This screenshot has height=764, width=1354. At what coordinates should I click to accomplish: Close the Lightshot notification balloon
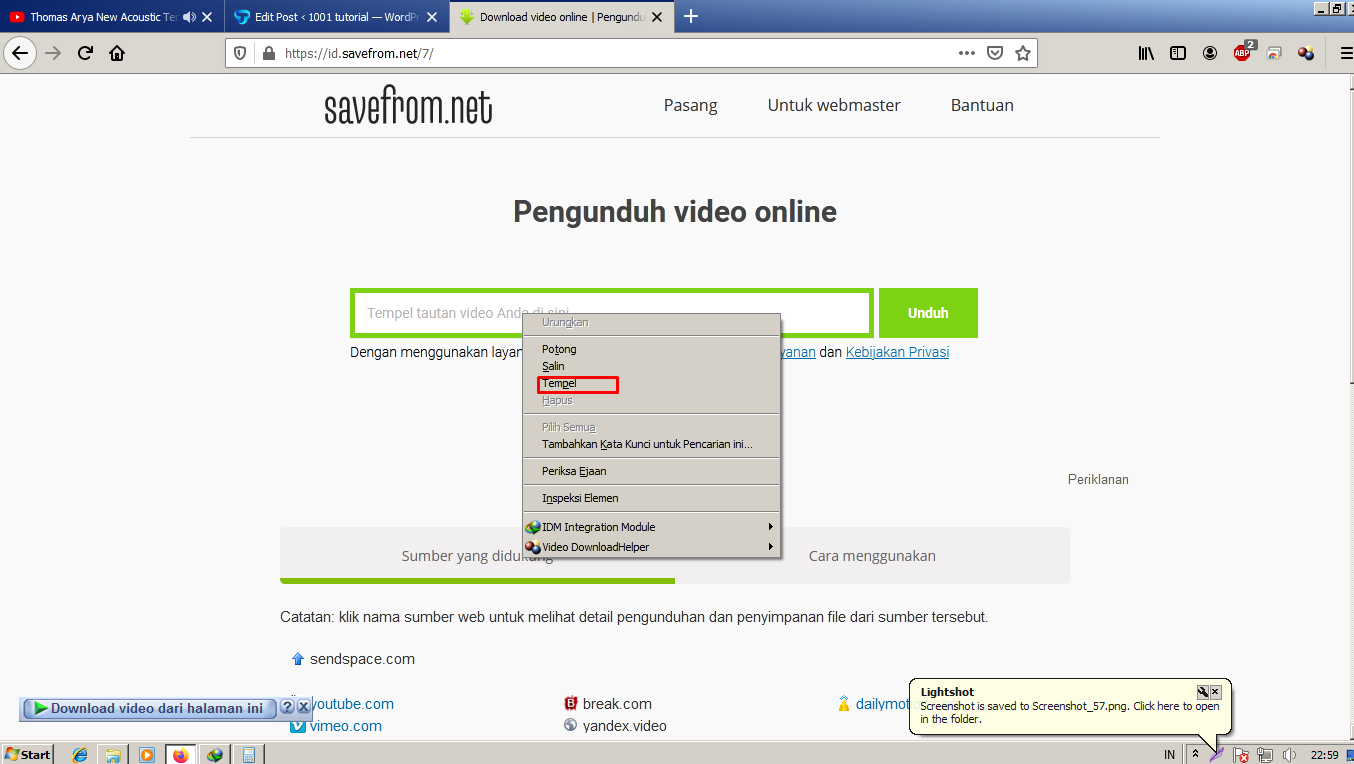(1216, 692)
